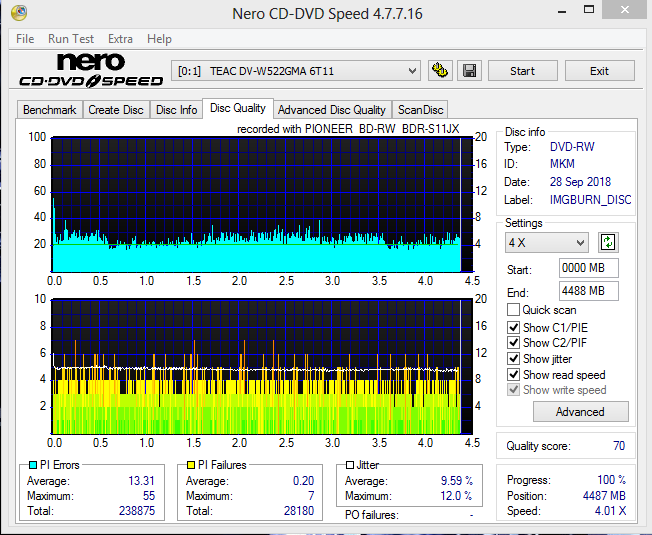Click the greyed Show write speed checkbox

(x=514, y=390)
